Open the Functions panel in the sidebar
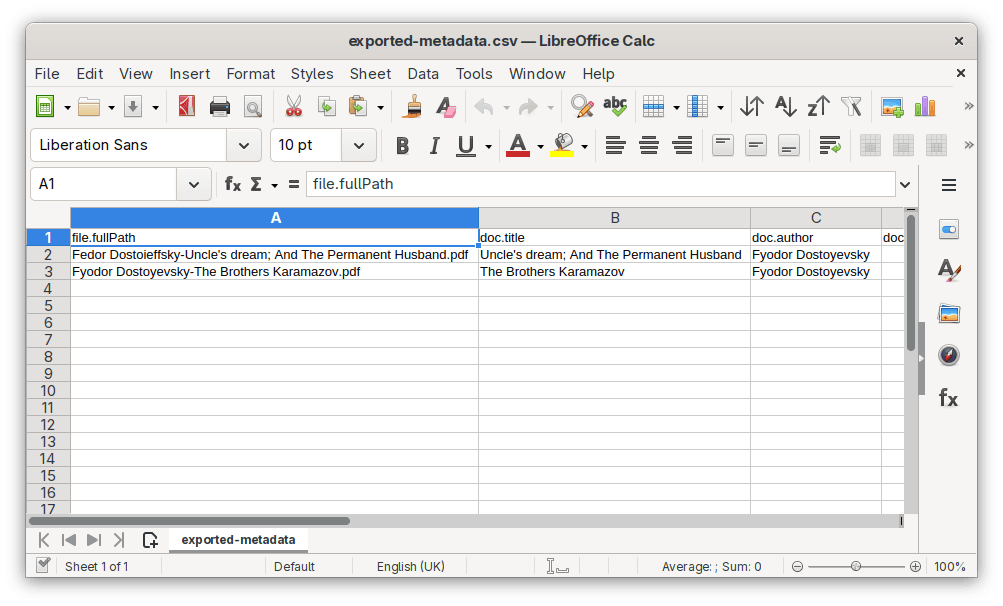 [948, 398]
